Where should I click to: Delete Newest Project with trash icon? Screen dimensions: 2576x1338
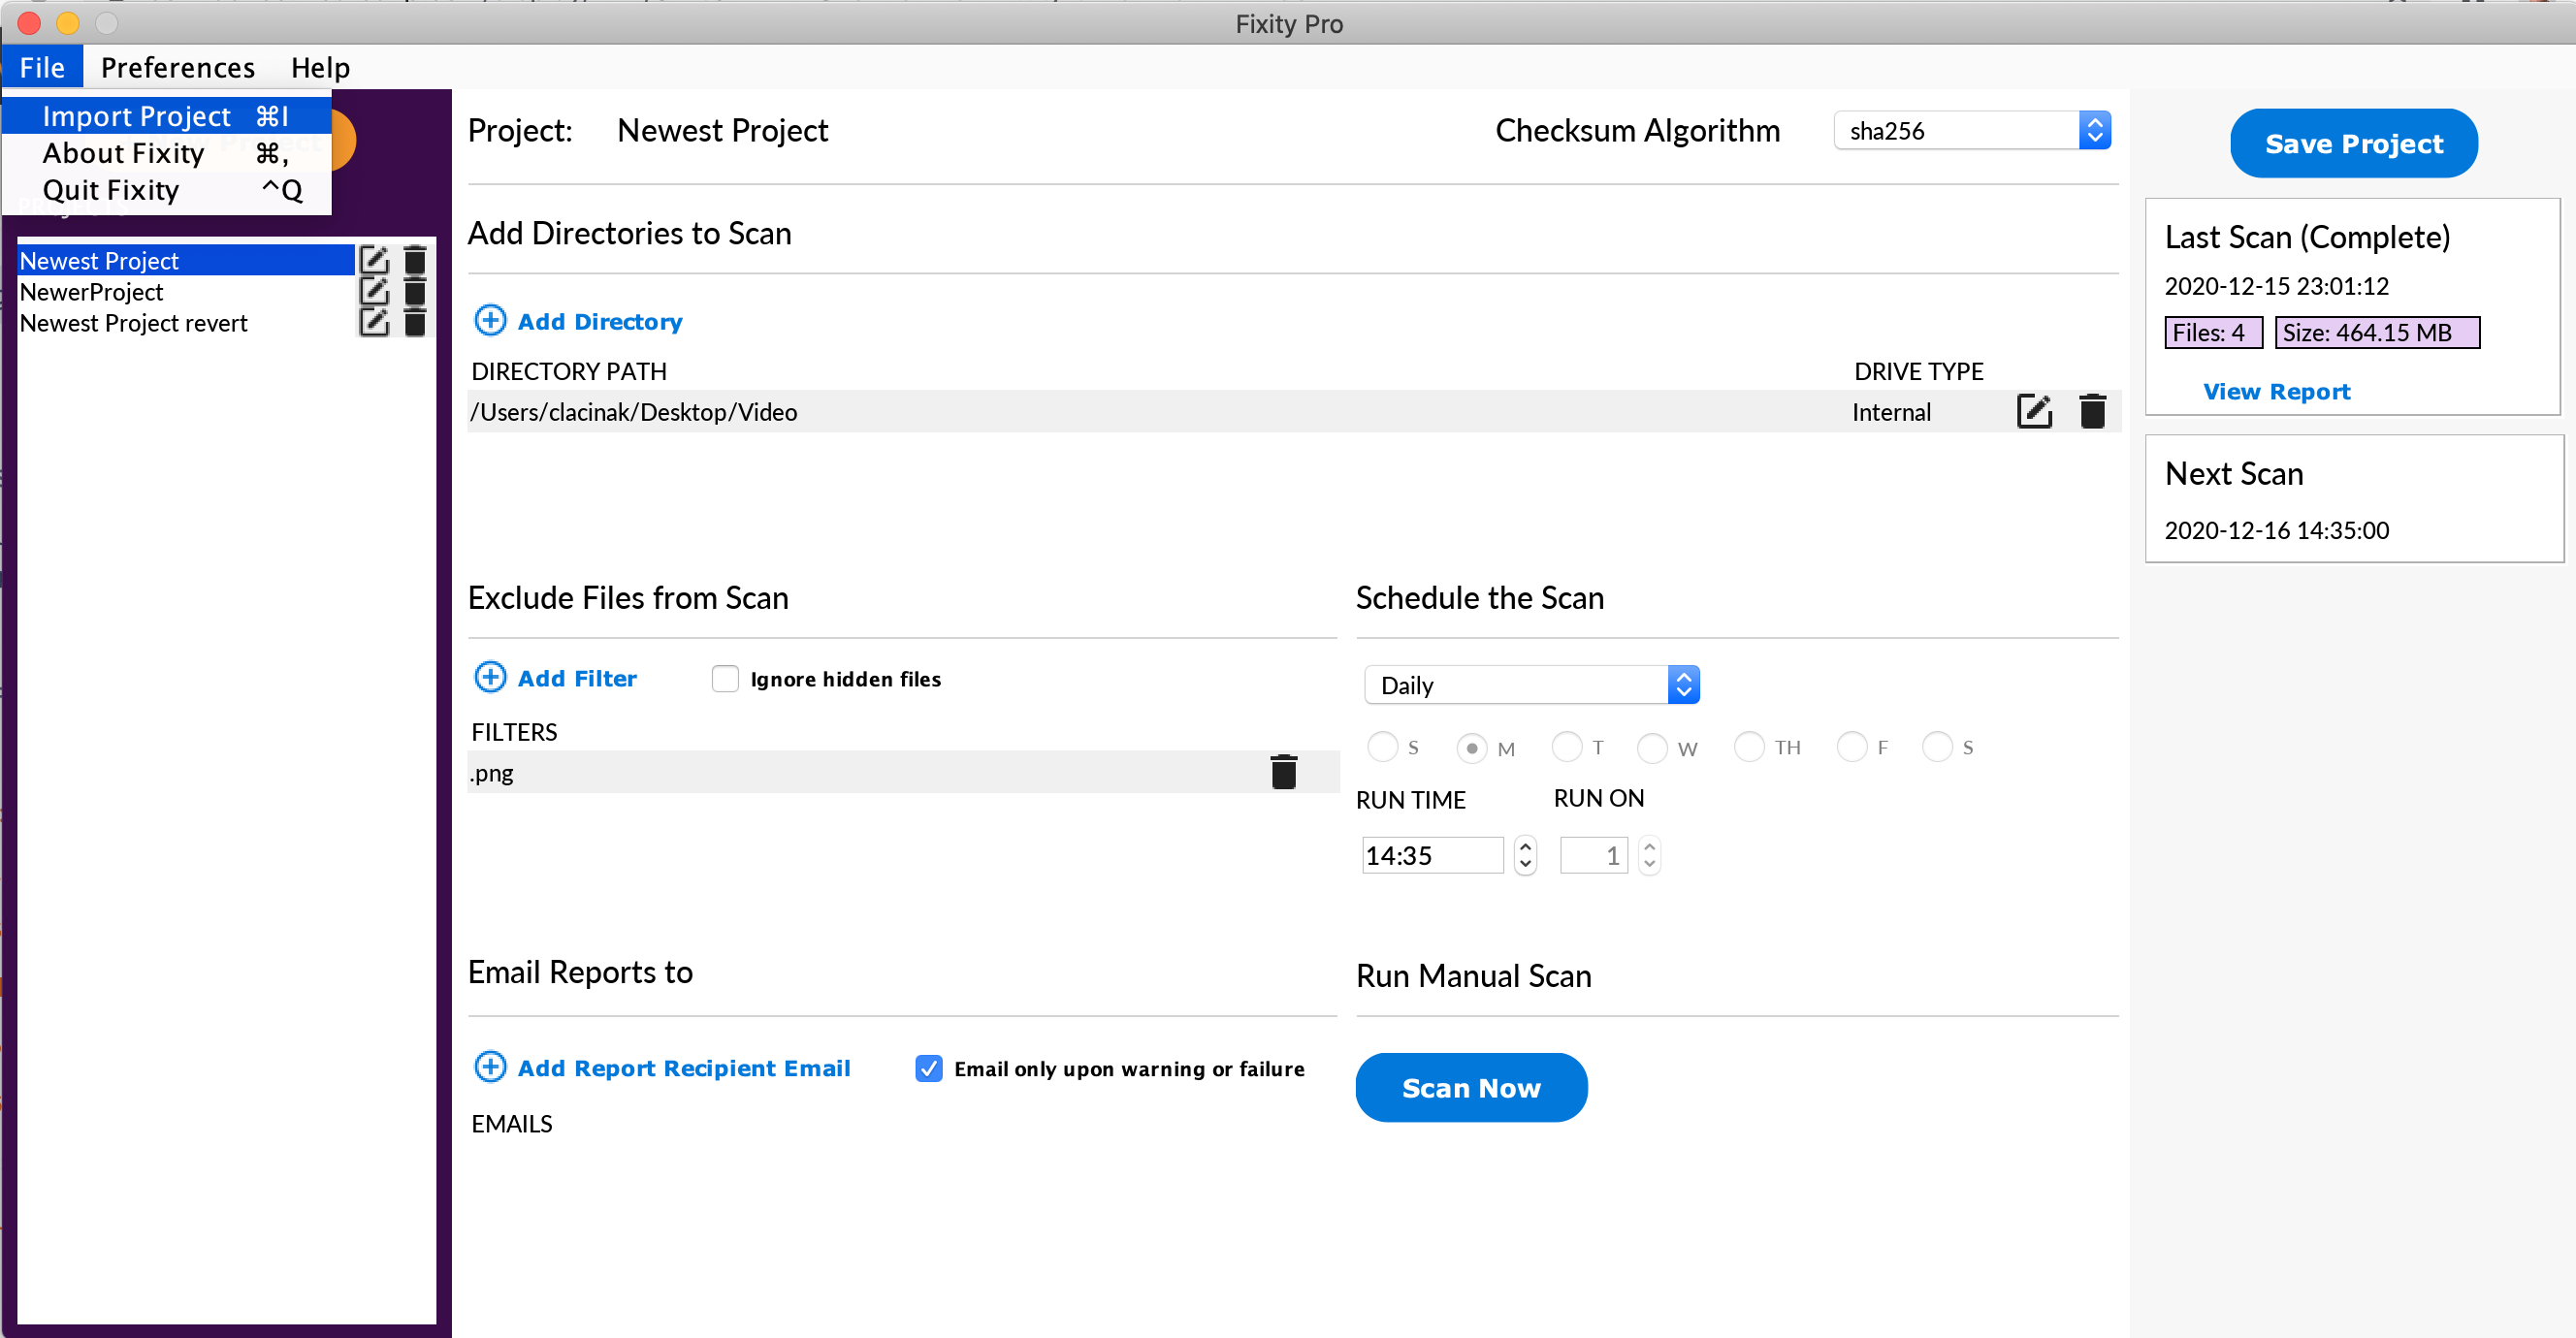coord(415,260)
